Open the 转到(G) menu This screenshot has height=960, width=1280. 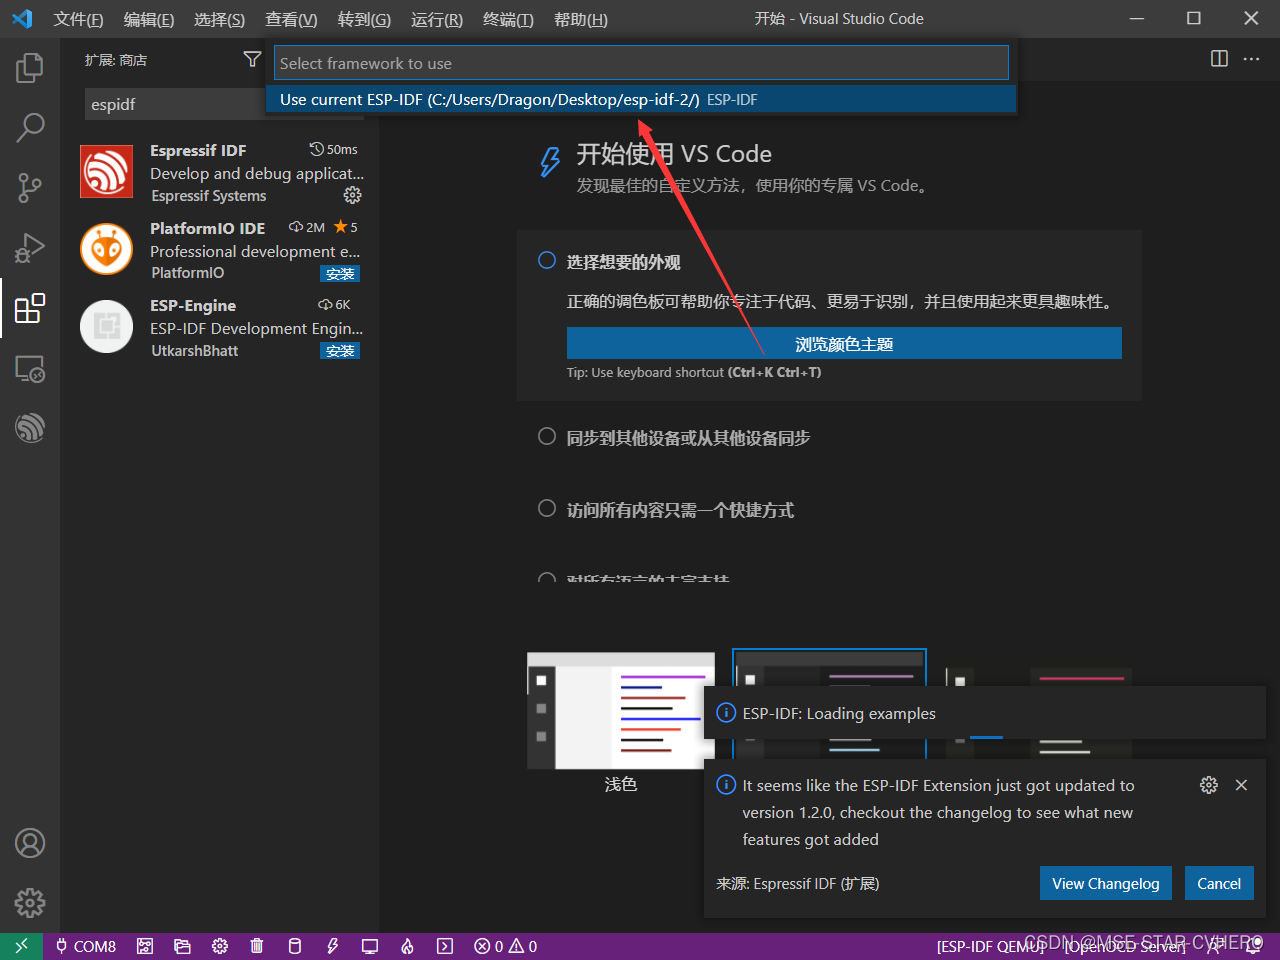(x=364, y=19)
